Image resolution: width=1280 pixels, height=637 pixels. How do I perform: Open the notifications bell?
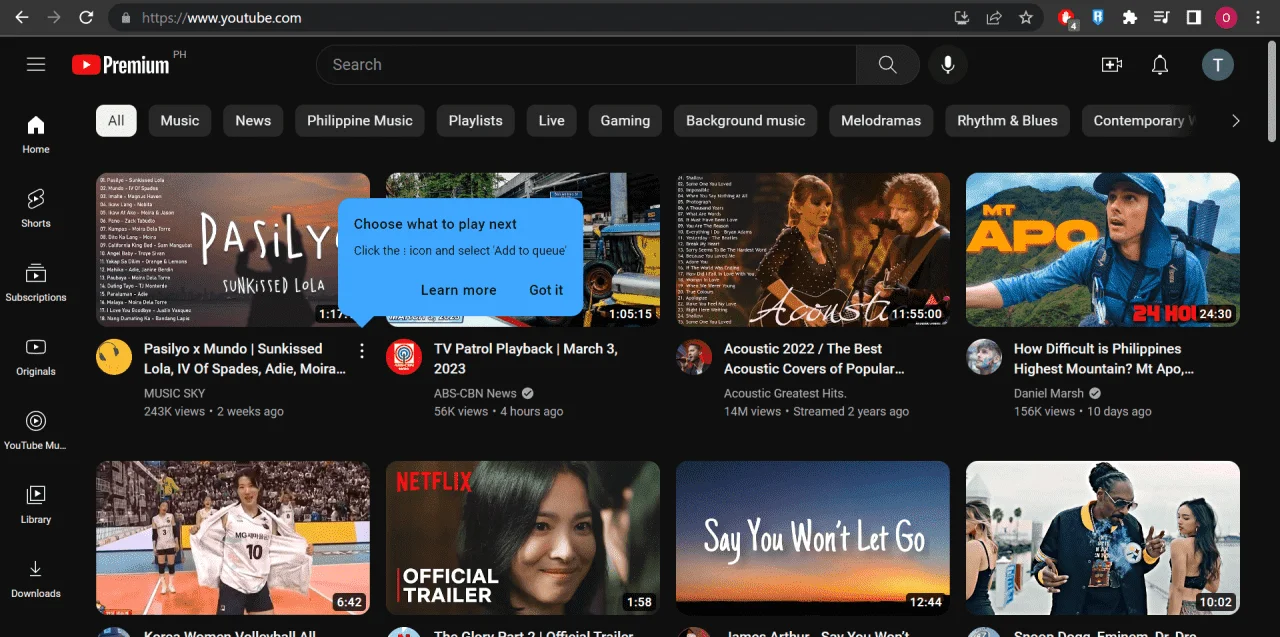(1160, 65)
